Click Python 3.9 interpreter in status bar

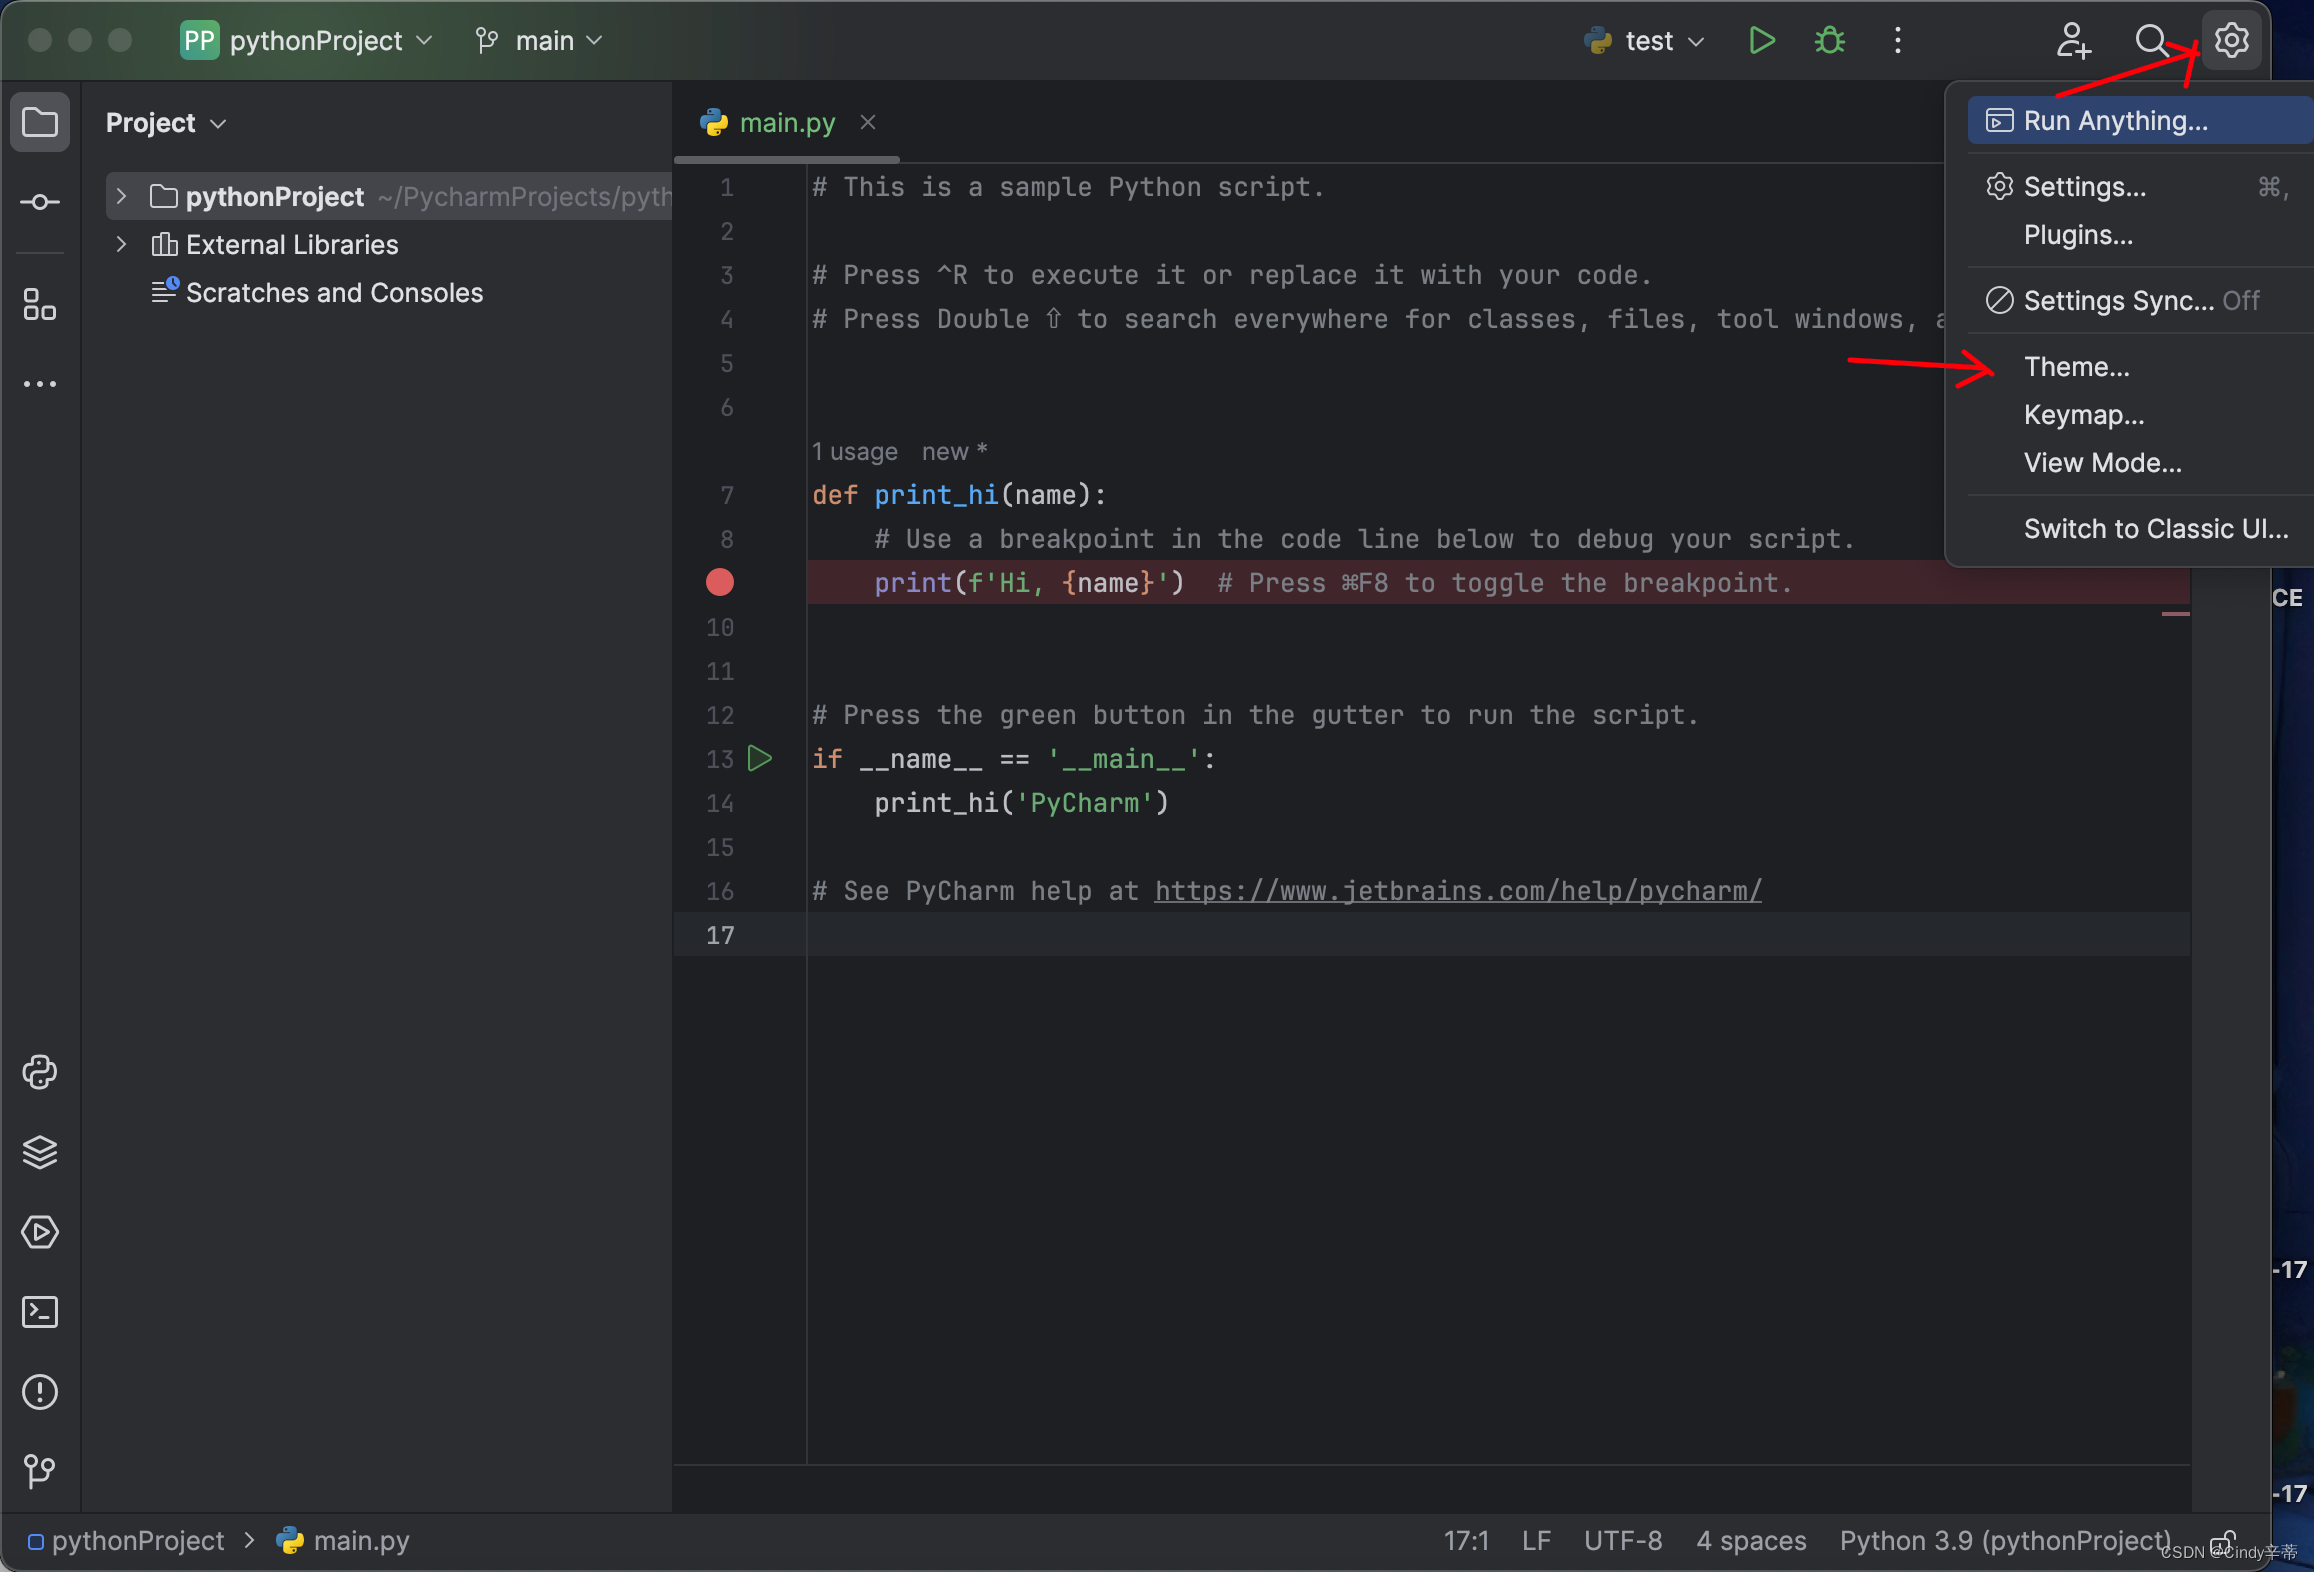pos(2004,1541)
